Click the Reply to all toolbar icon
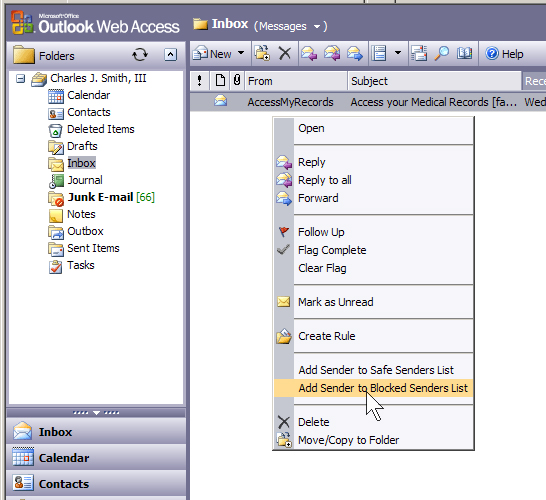This screenshot has height=500, width=546. [x=332, y=54]
